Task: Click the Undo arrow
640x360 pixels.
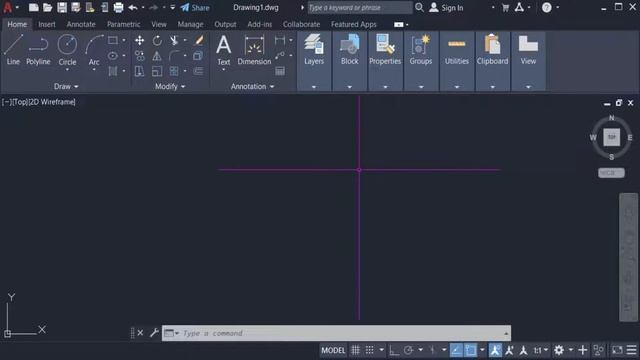Action: tap(132, 7)
